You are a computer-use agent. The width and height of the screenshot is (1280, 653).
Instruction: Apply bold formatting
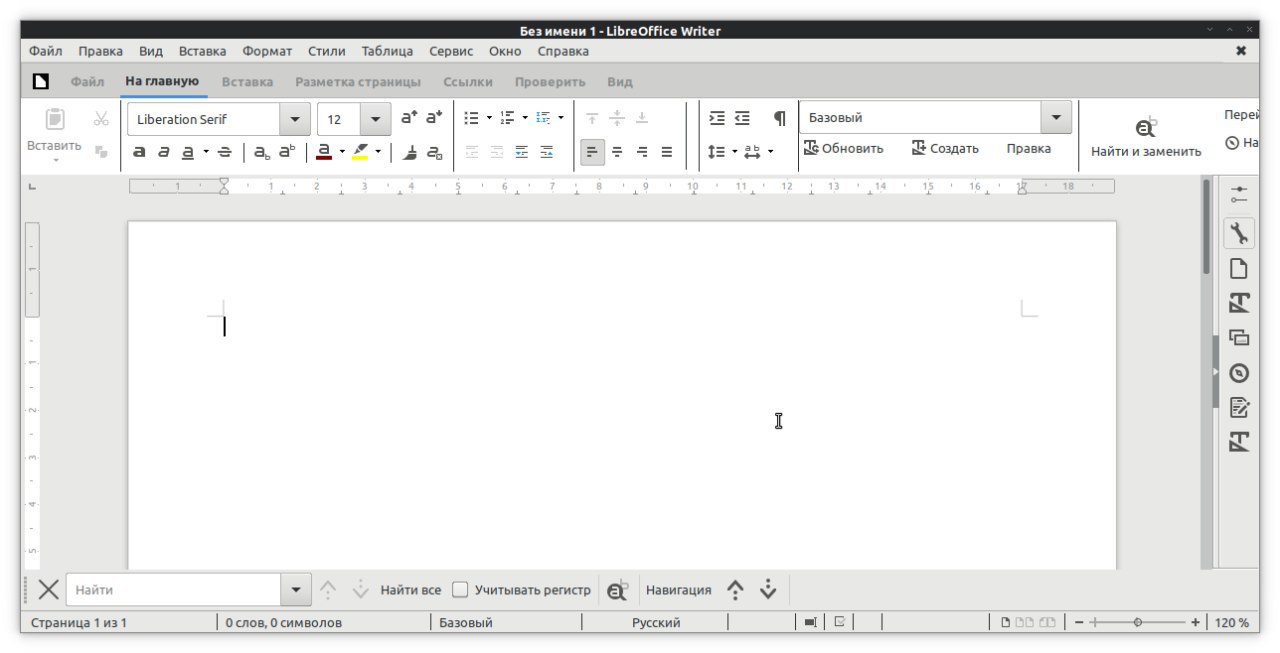tap(140, 152)
